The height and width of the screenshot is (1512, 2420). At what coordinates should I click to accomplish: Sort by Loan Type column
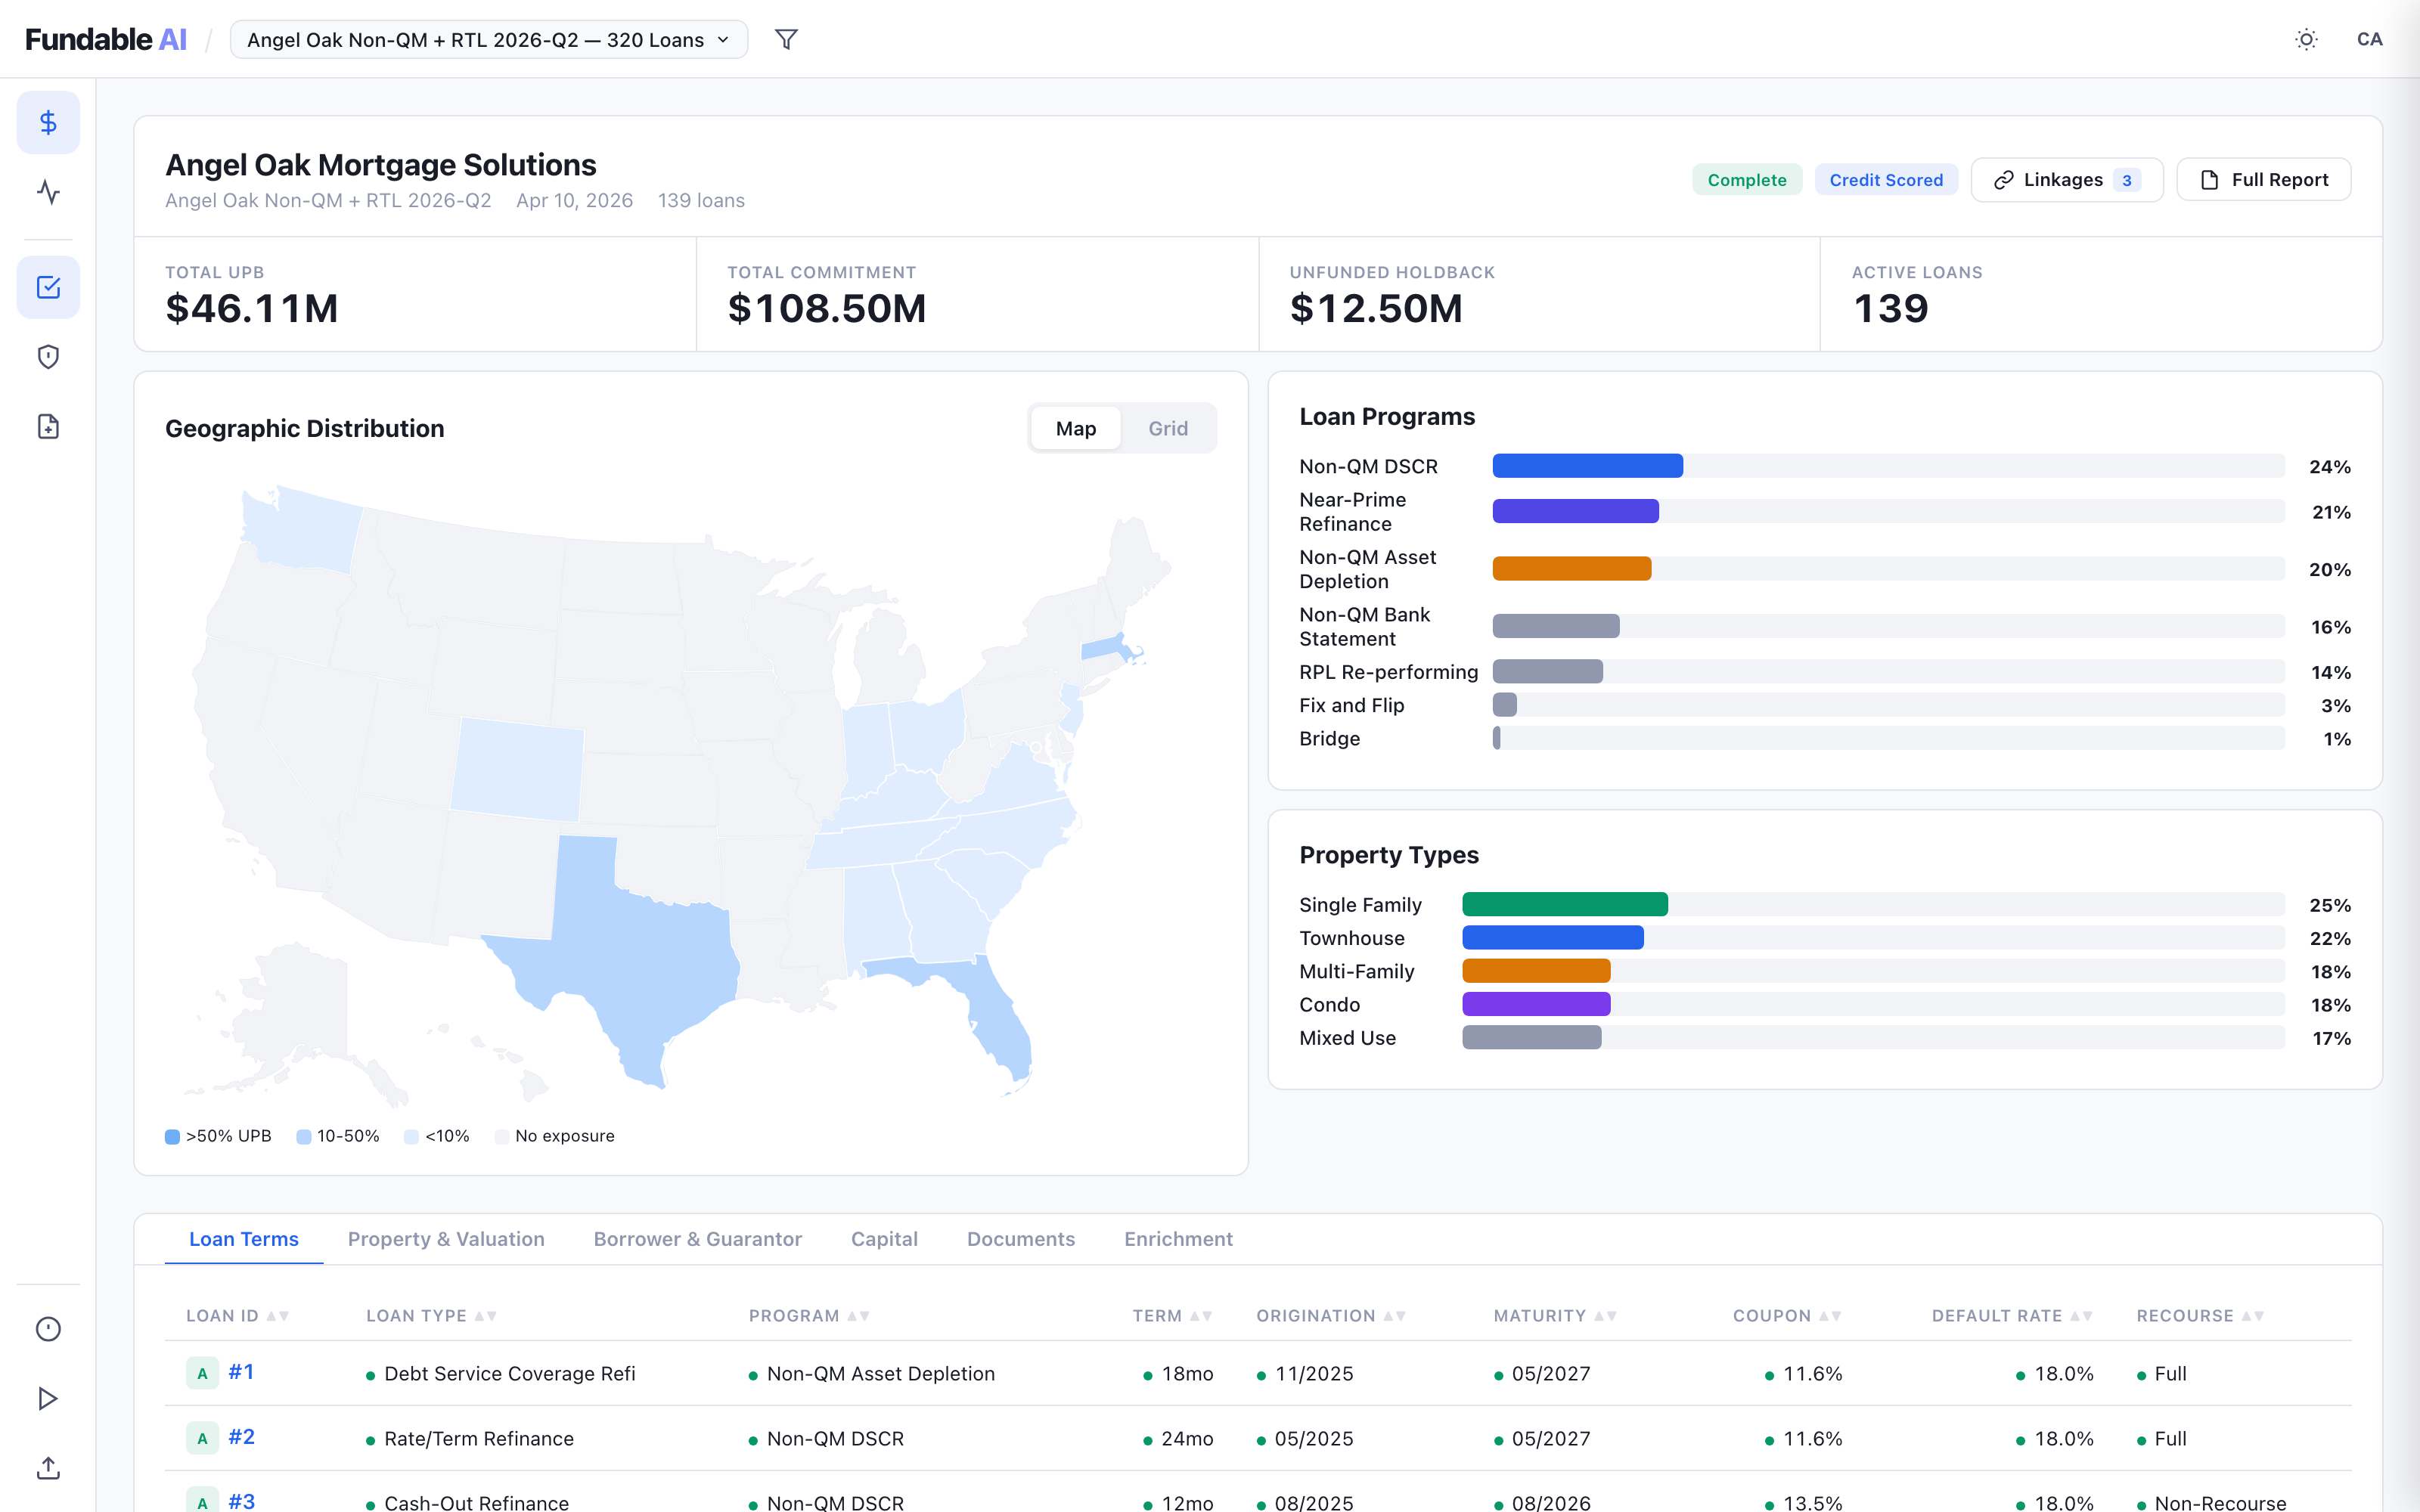pyautogui.click(x=432, y=1316)
